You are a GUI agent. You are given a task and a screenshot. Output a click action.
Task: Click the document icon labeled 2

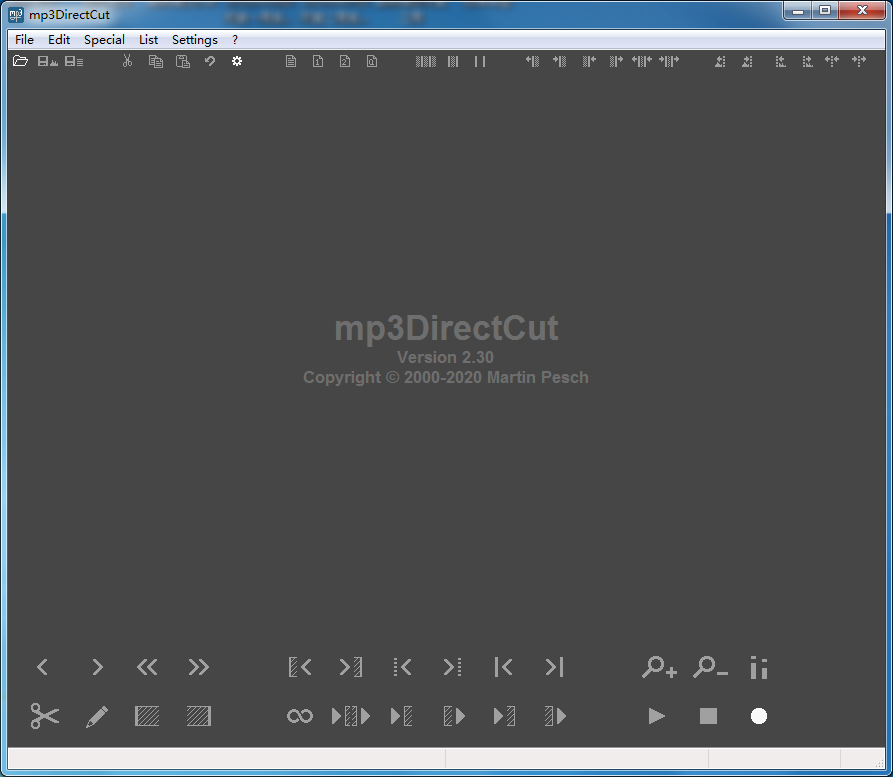point(345,61)
